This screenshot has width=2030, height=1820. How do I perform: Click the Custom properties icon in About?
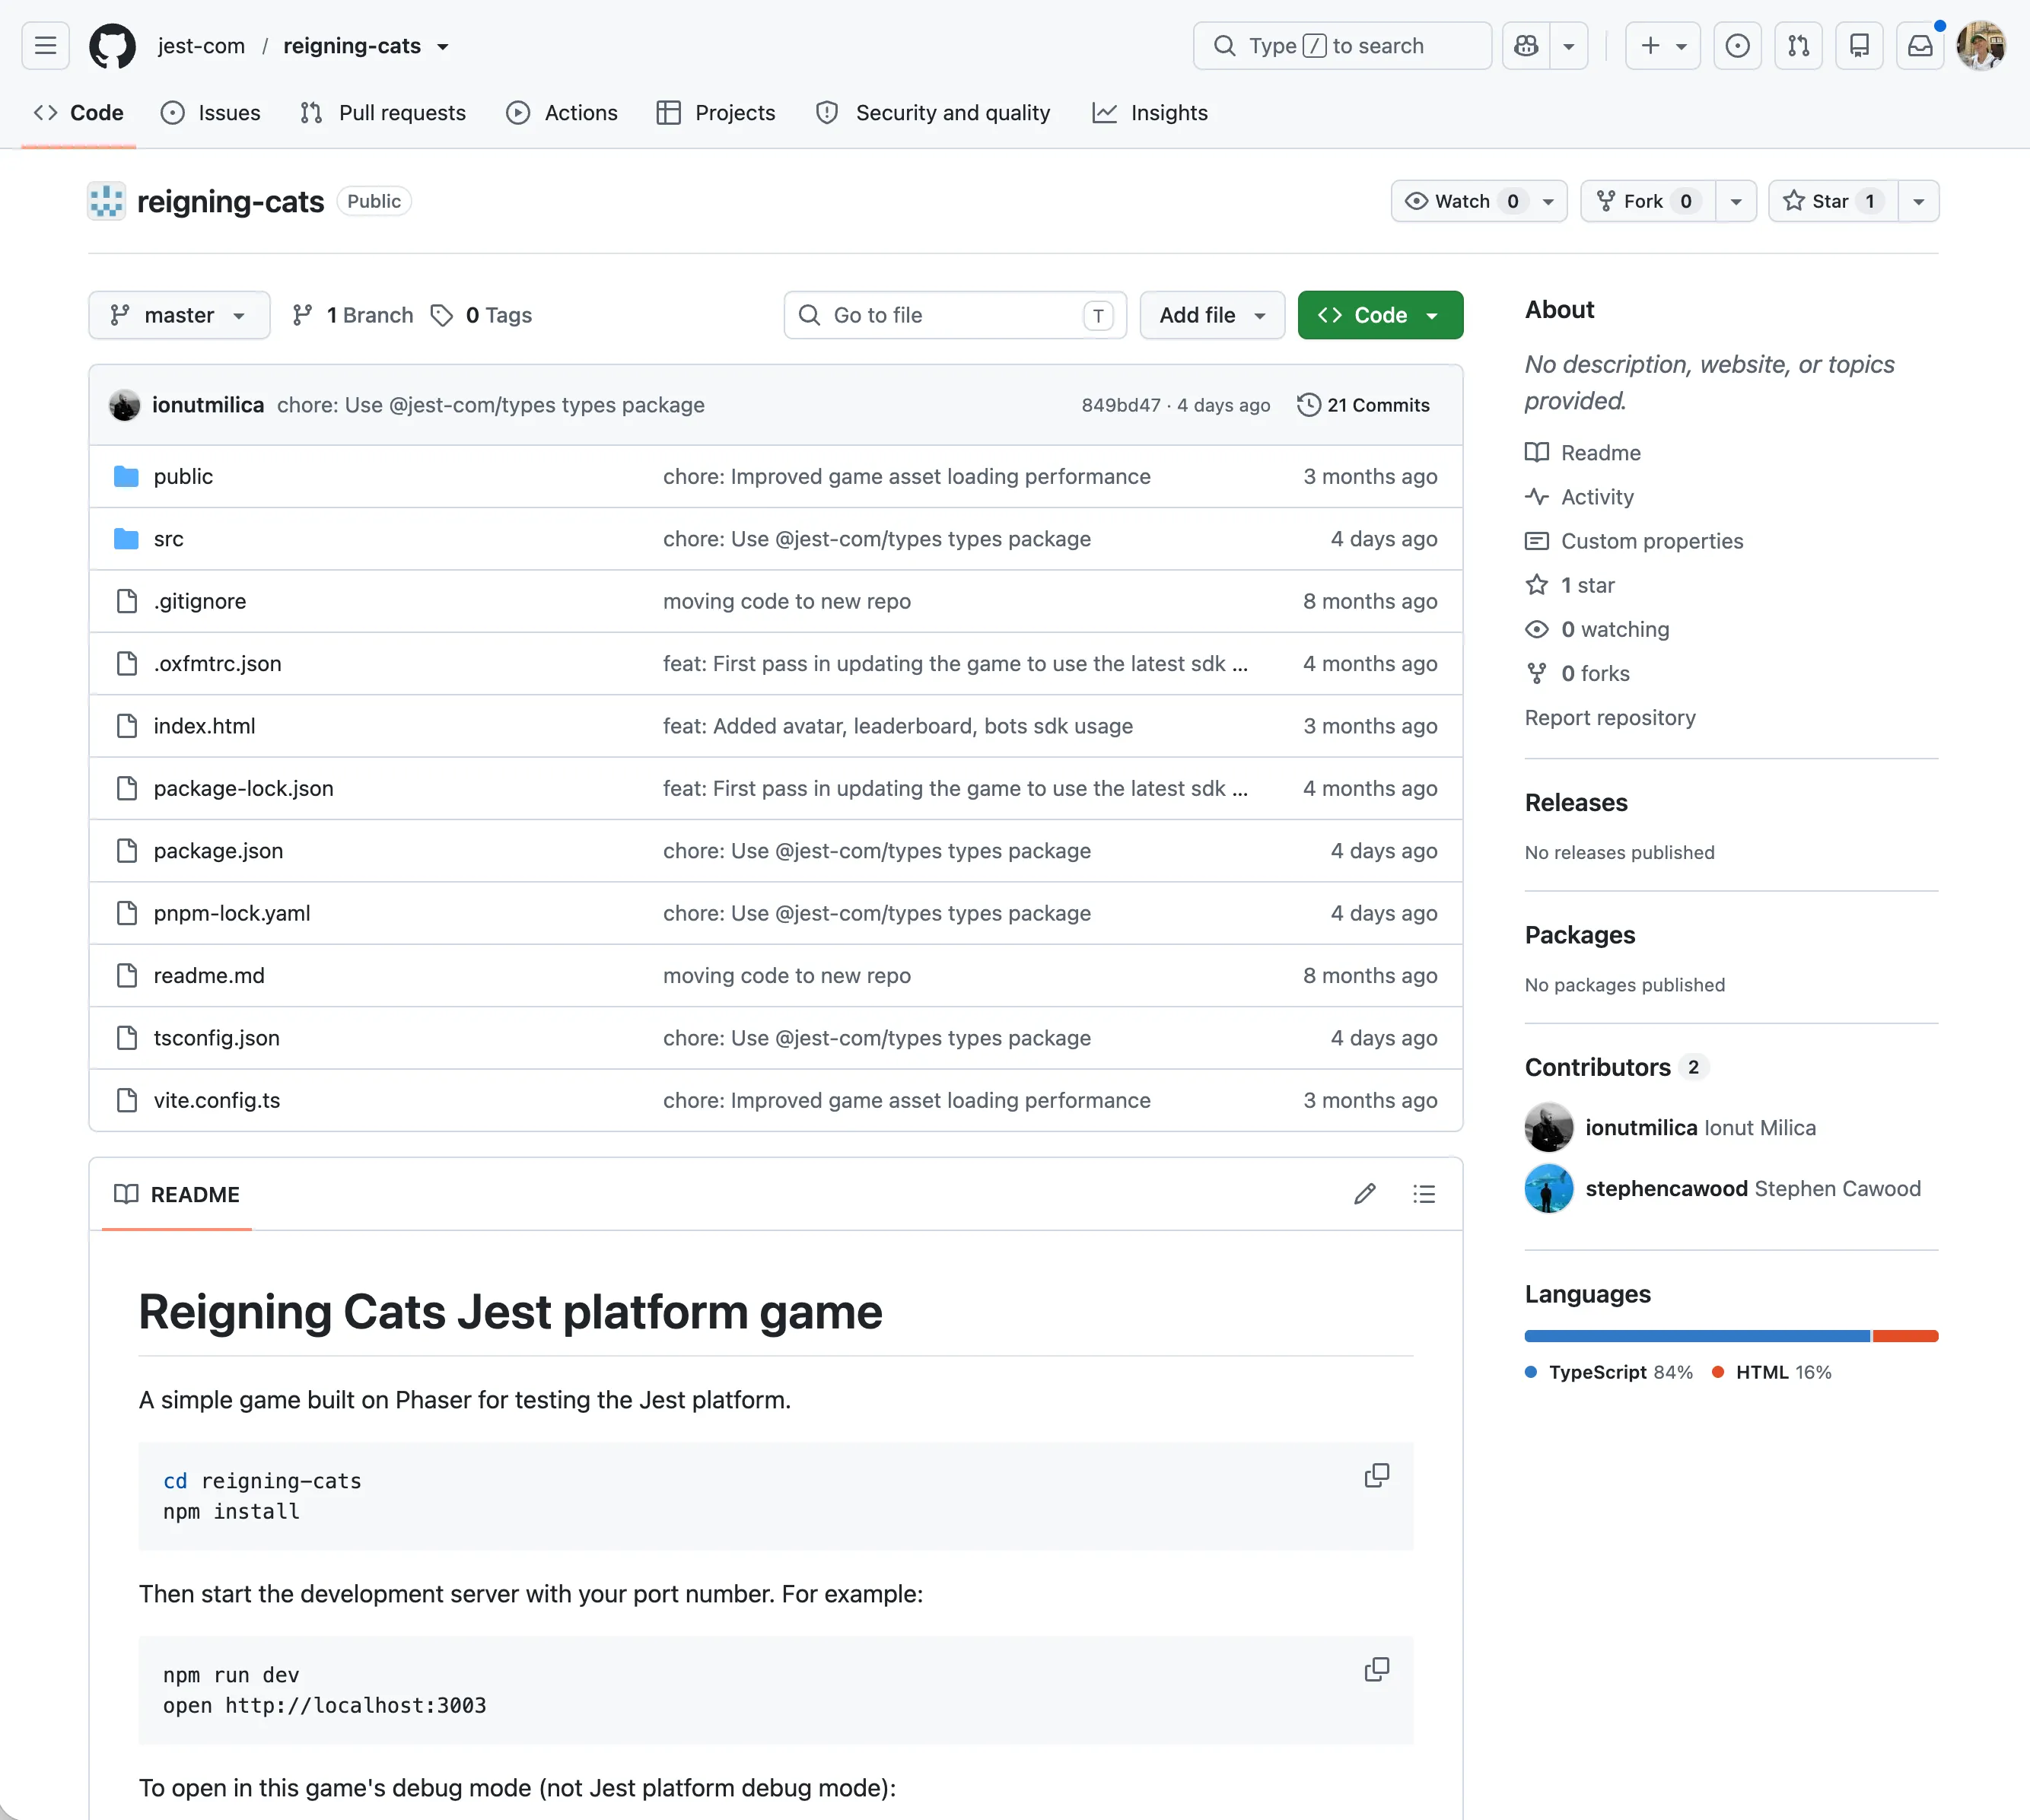1537,541
